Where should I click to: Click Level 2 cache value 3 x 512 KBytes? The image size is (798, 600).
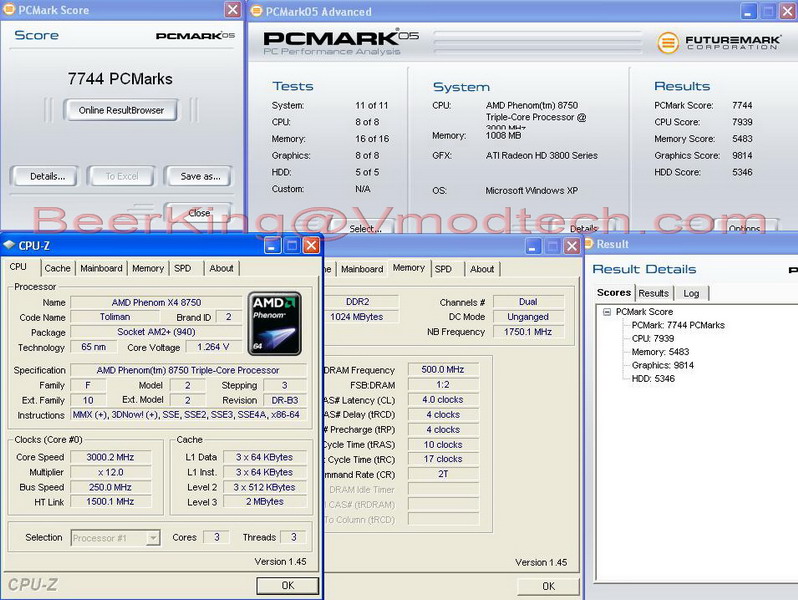click(265, 487)
